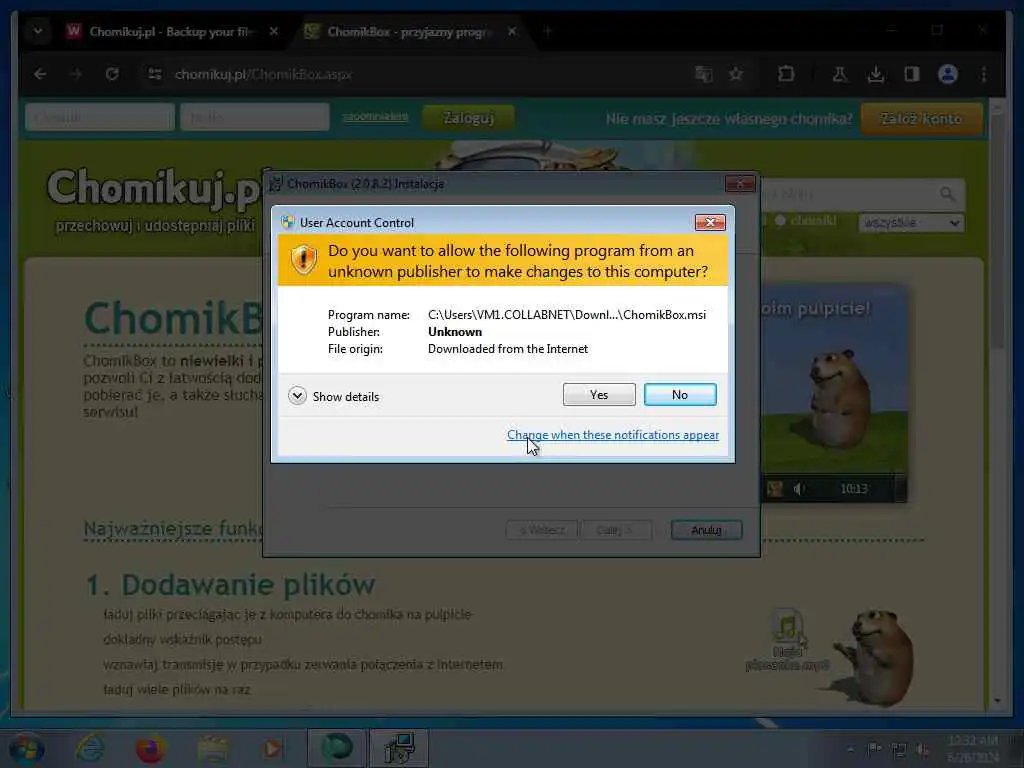Launch Firefox from taskbar
The width and height of the screenshot is (1024, 768).
[150, 748]
